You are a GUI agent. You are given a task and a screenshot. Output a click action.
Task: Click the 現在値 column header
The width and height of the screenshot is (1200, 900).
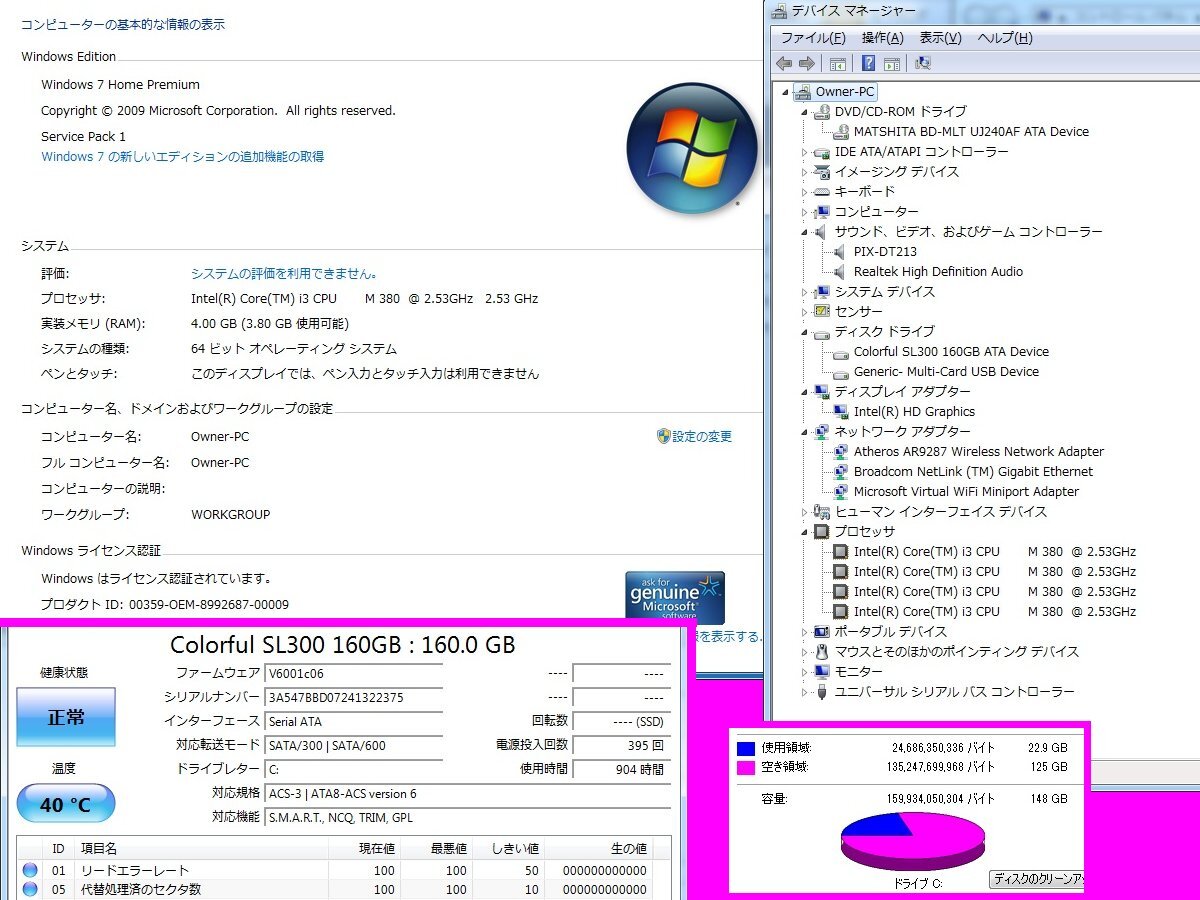pyautogui.click(x=365, y=849)
